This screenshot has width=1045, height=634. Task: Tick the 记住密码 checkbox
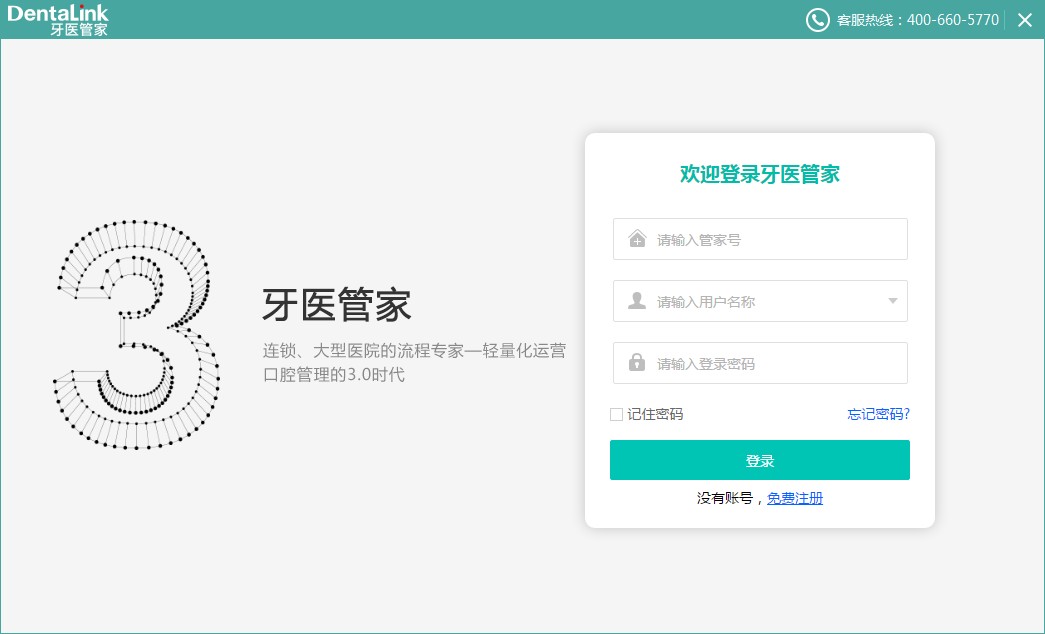[616, 415]
